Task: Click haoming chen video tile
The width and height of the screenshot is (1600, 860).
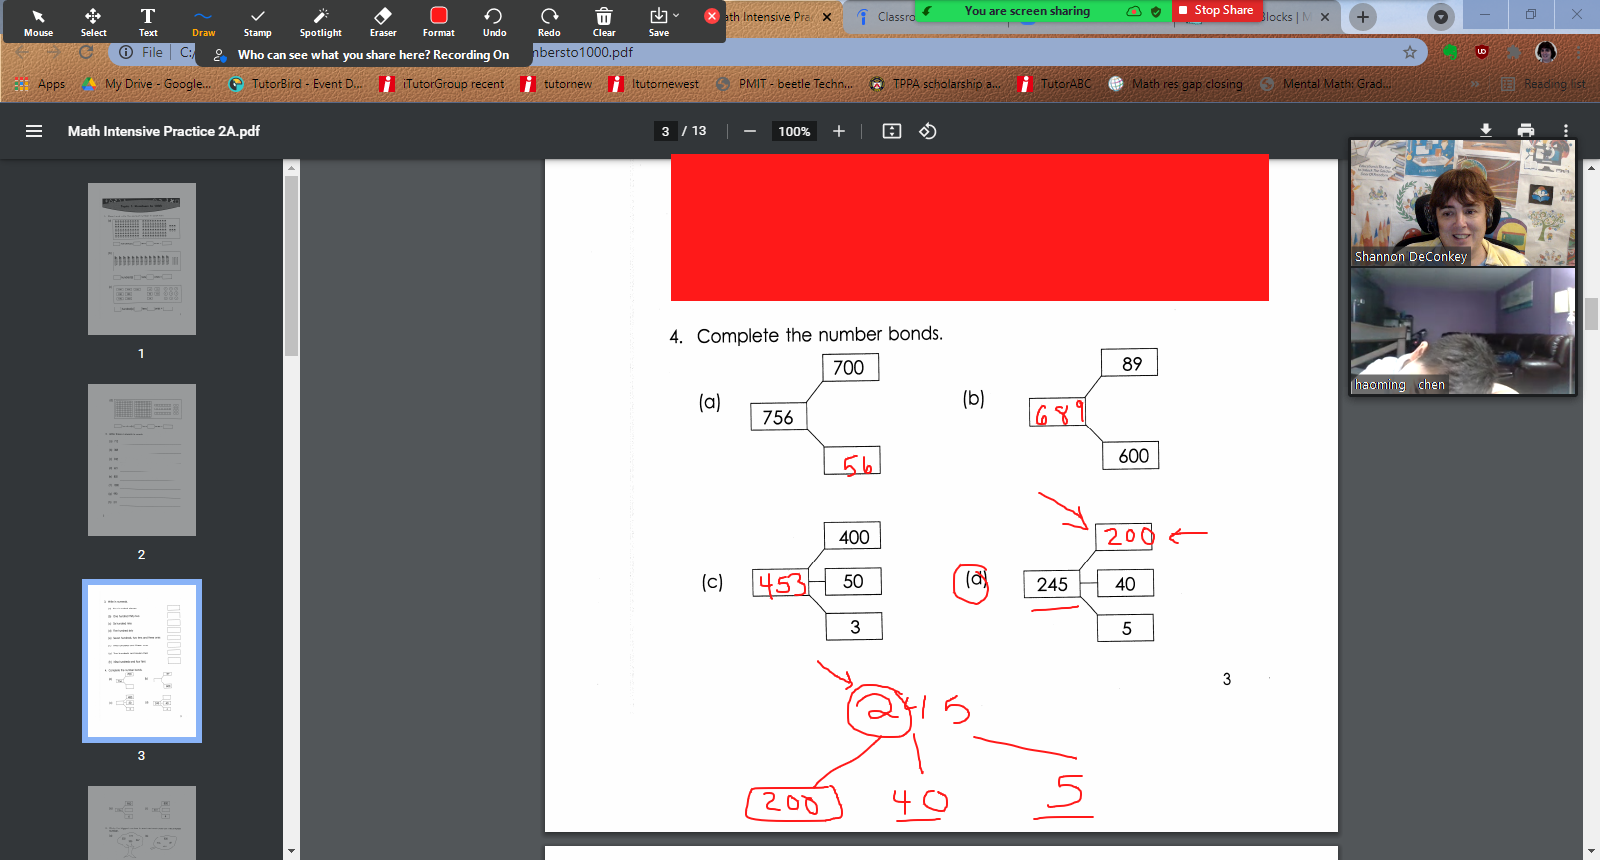Action: [x=1463, y=331]
